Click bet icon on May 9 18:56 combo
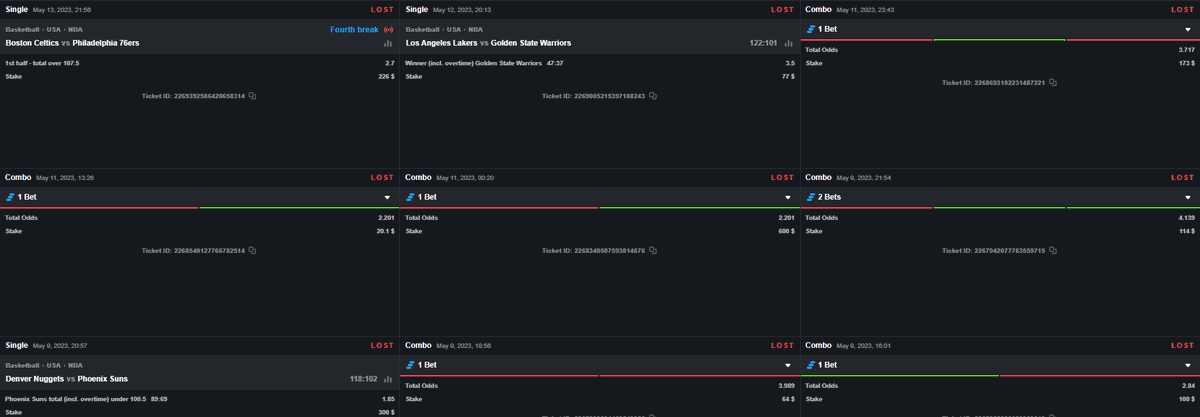 point(410,365)
